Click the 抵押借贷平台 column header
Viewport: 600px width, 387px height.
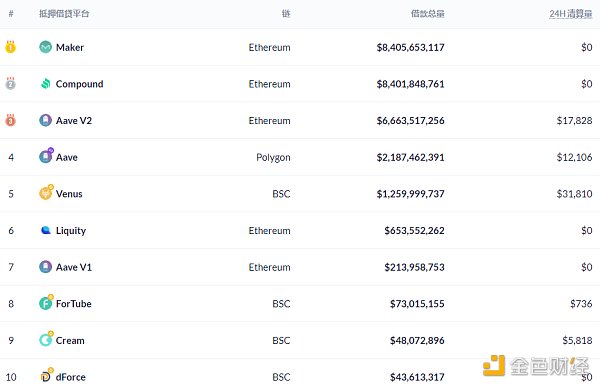(64, 14)
